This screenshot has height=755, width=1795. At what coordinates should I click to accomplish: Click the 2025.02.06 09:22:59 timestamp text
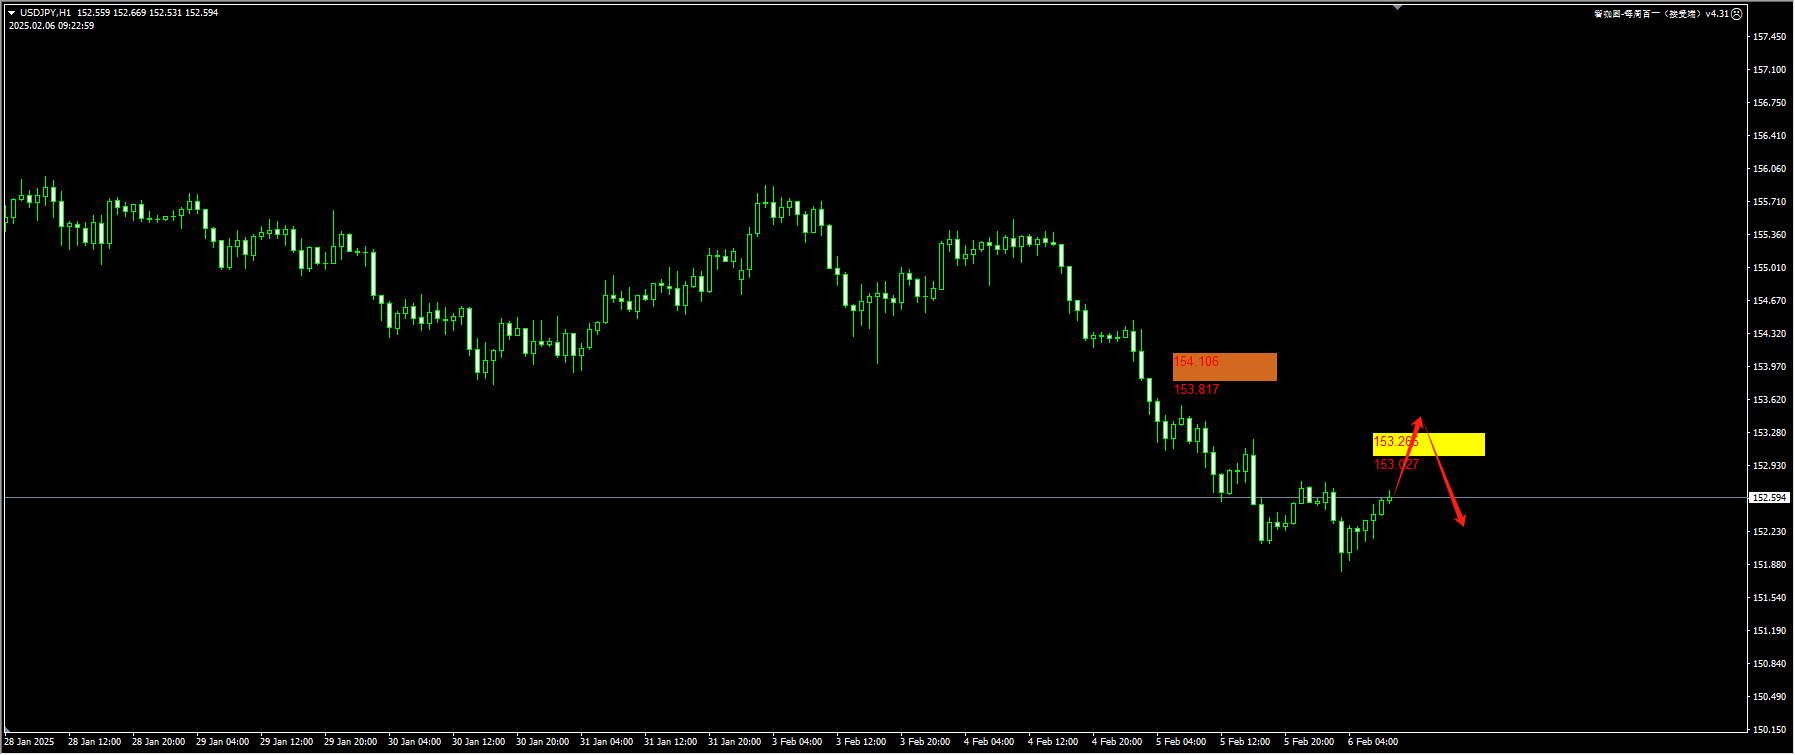tap(51, 26)
